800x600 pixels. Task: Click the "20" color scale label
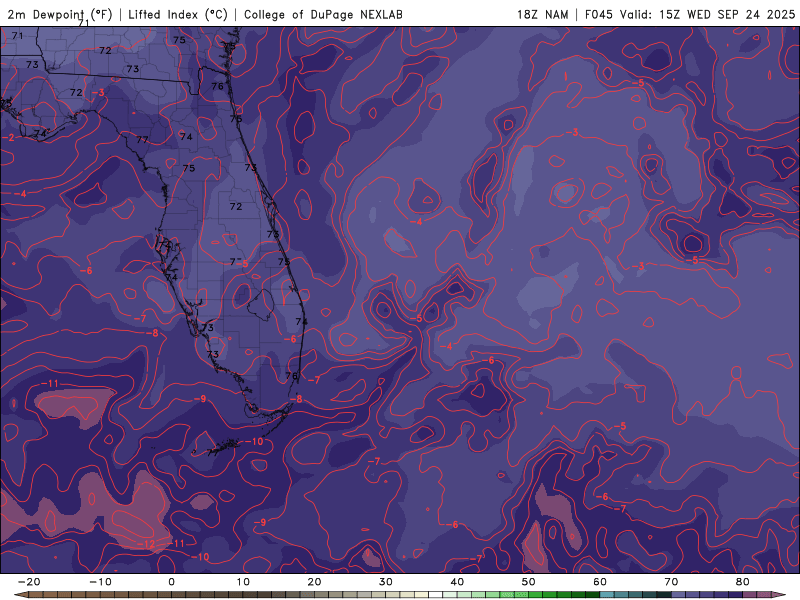[314, 582]
